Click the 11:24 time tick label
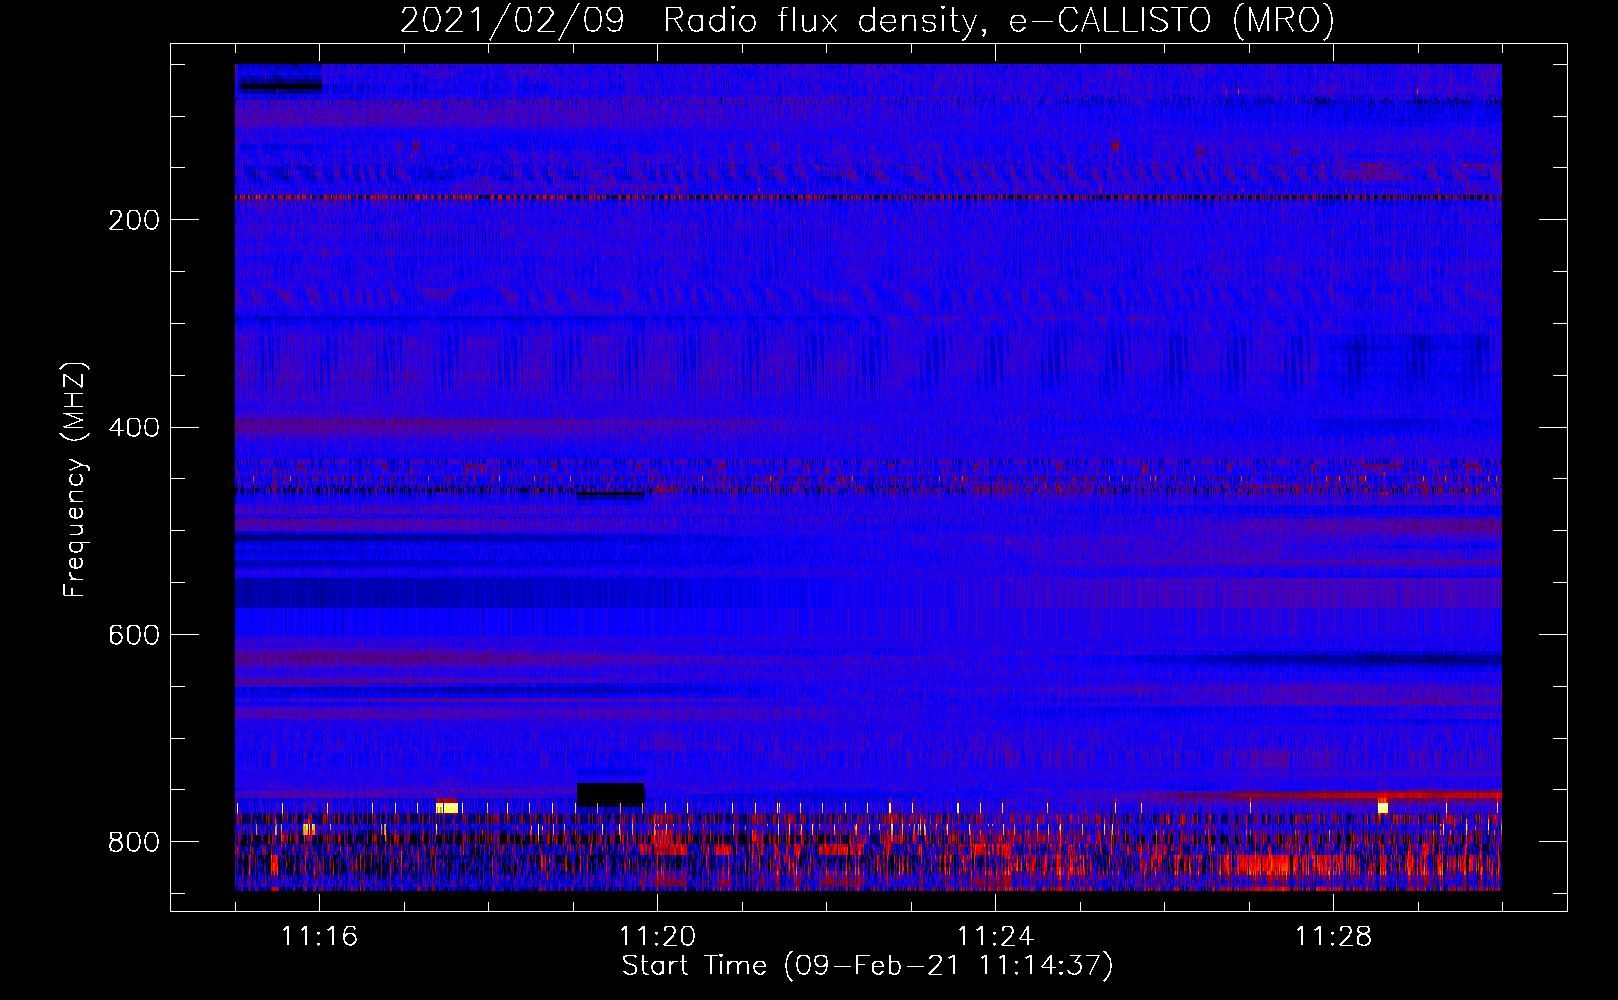 [x=995, y=936]
